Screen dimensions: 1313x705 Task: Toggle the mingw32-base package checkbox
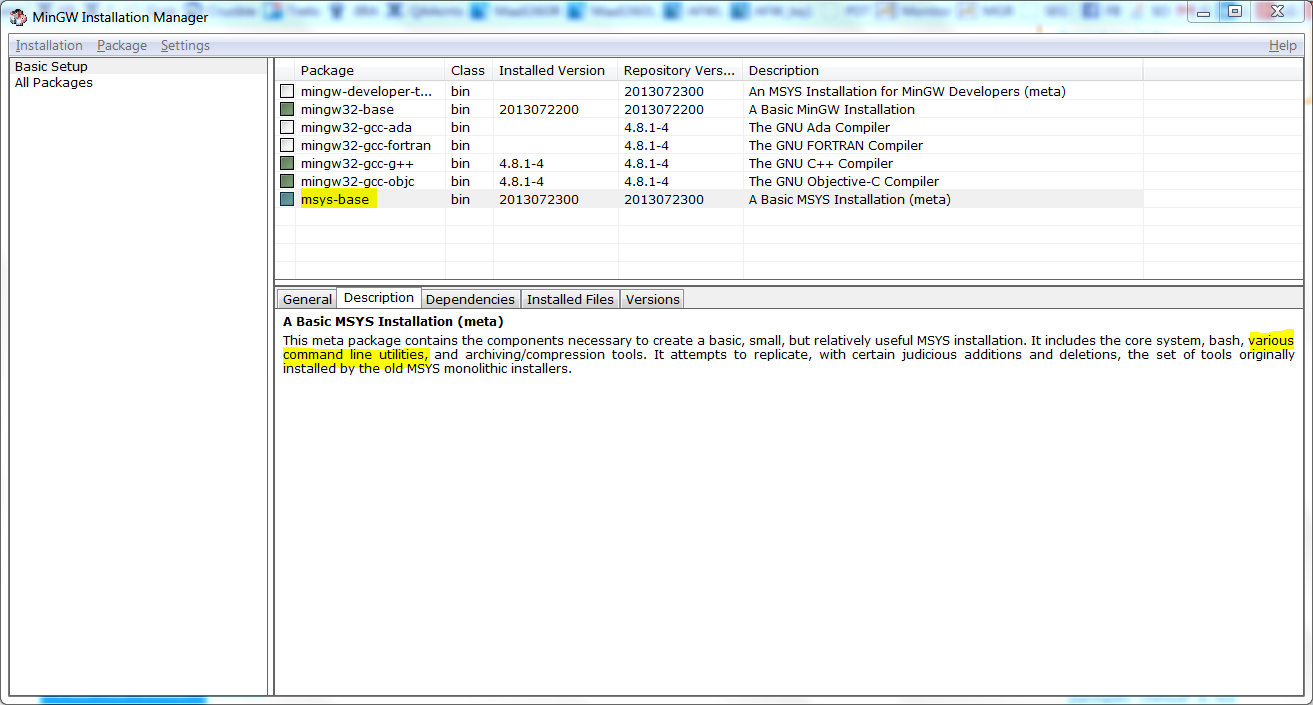click(287, 109)
